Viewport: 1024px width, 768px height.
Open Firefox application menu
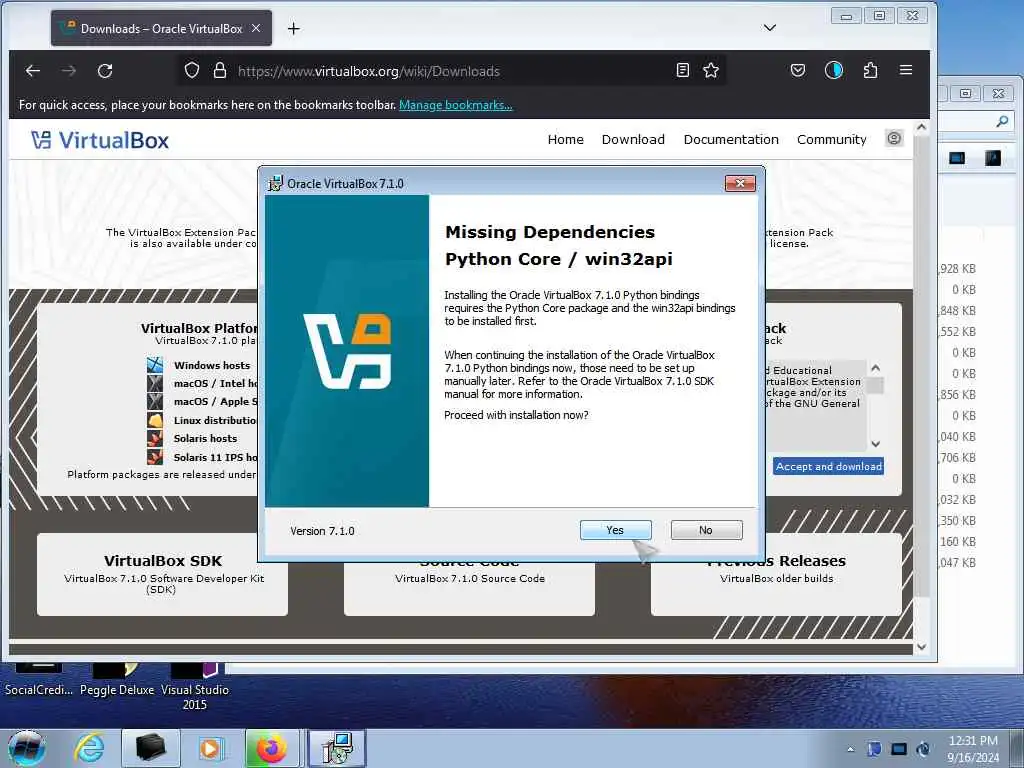906,70
